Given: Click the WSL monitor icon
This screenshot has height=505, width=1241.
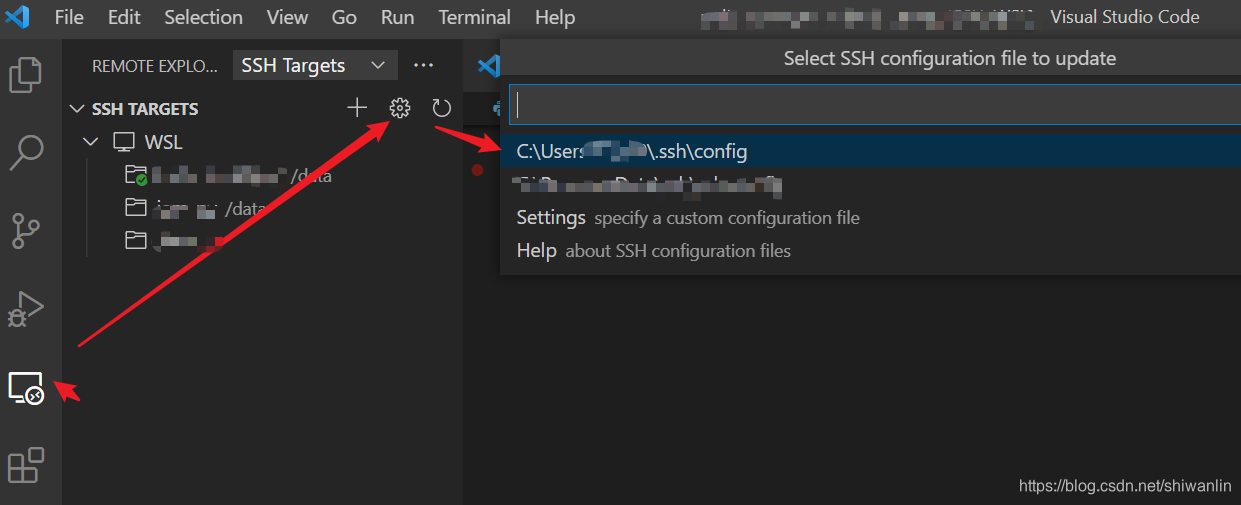Looking at the screenshot, I should pos(123,142).
